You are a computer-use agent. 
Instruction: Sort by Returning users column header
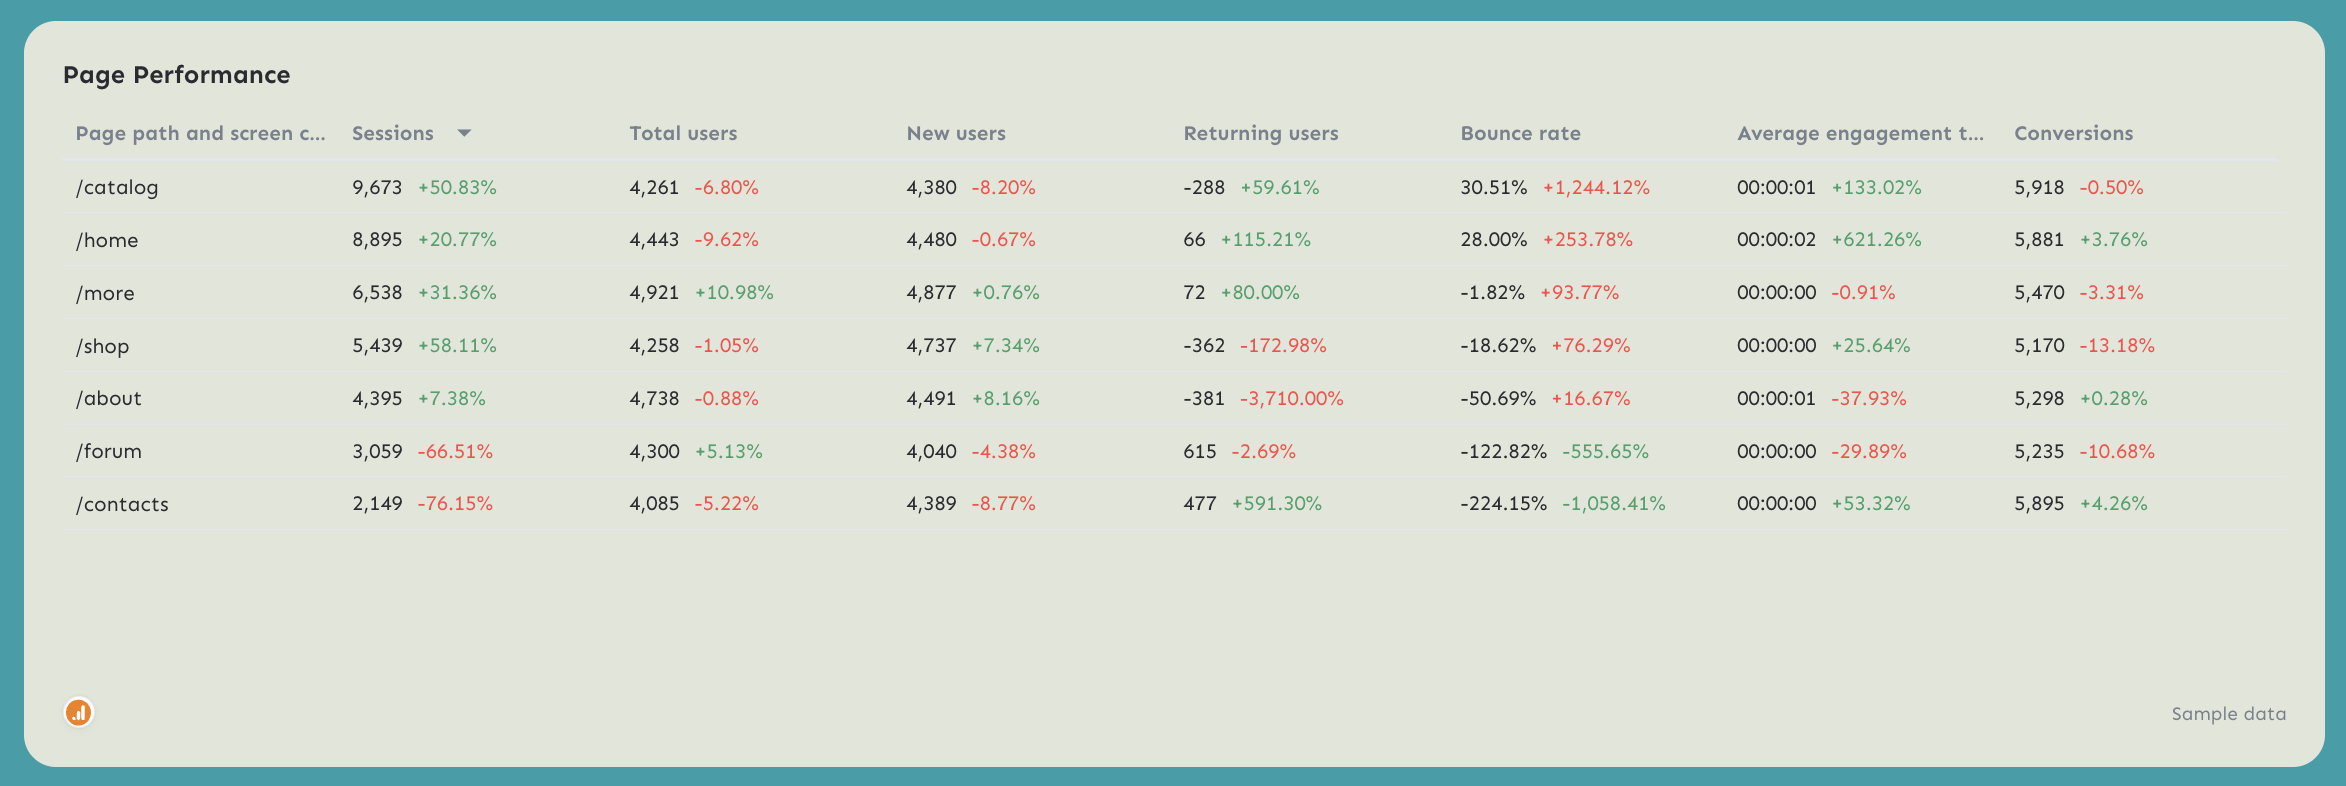(1261, 132)
